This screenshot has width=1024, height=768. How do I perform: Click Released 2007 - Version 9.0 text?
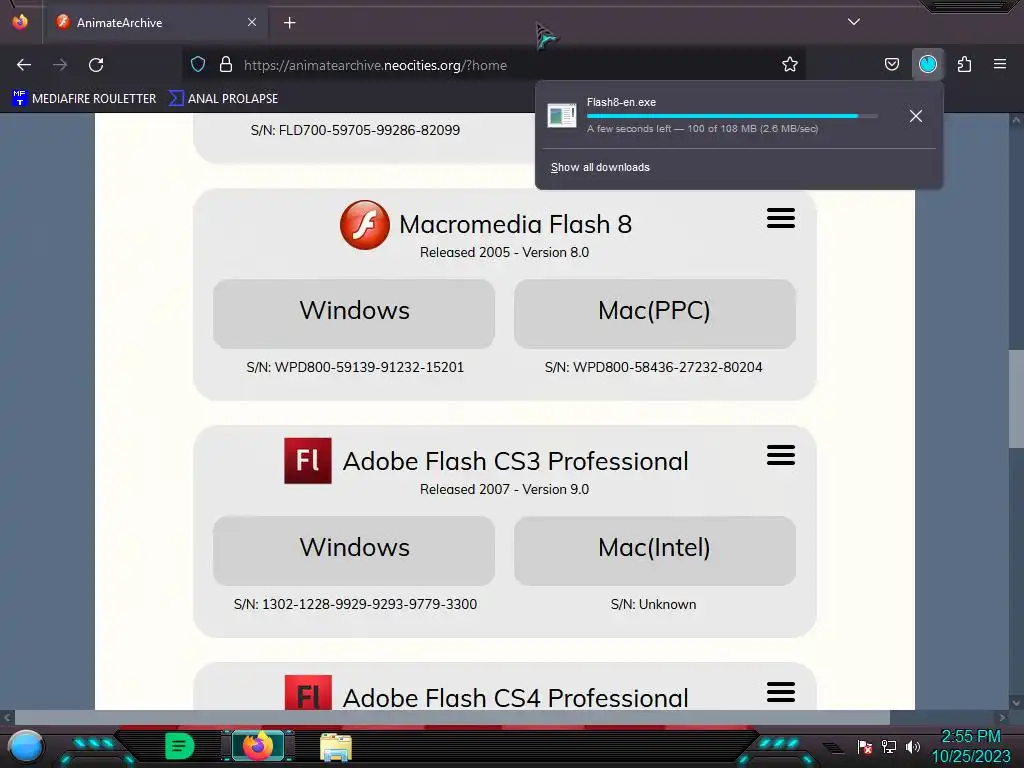(x=504, y=490)
